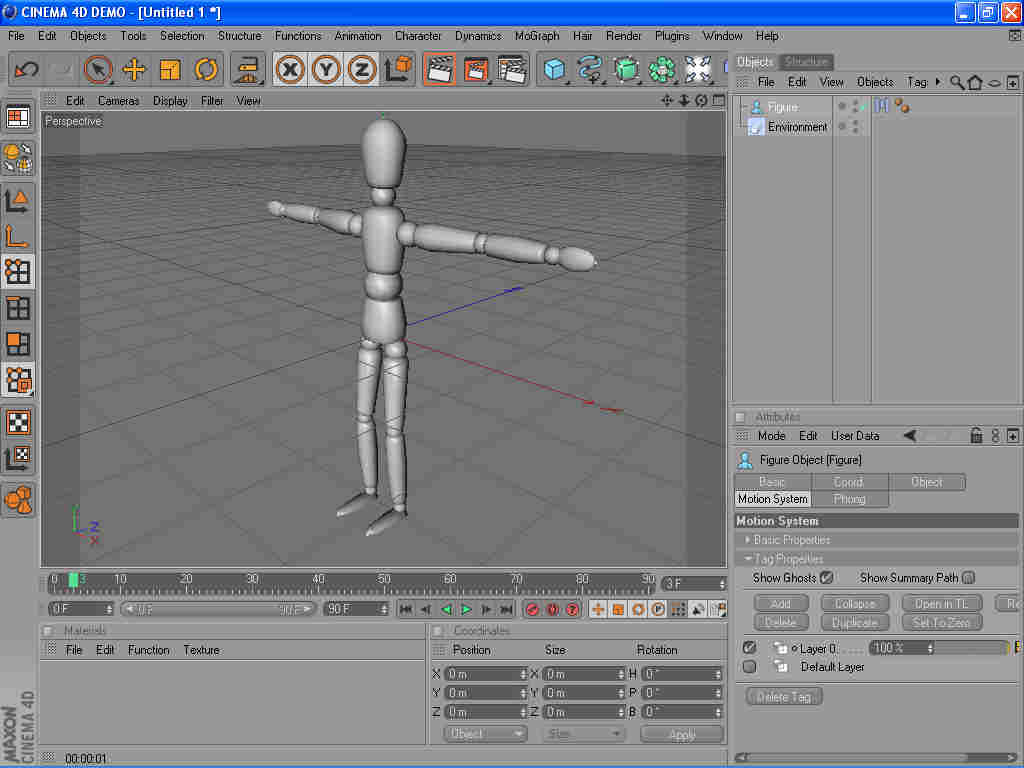
Task: Toggle the Layer 0 enable checkbox
Action: [x=749, y=648]
